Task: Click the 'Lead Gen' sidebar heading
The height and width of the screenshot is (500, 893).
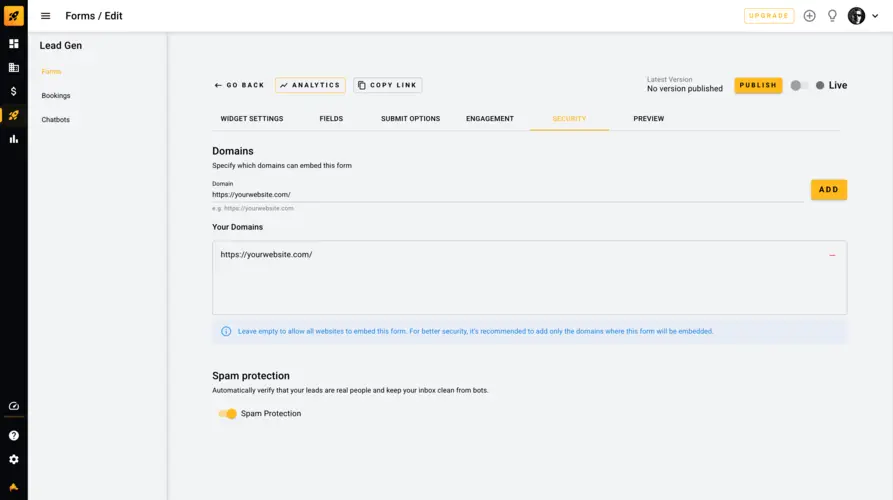Action: coord(60,46)
